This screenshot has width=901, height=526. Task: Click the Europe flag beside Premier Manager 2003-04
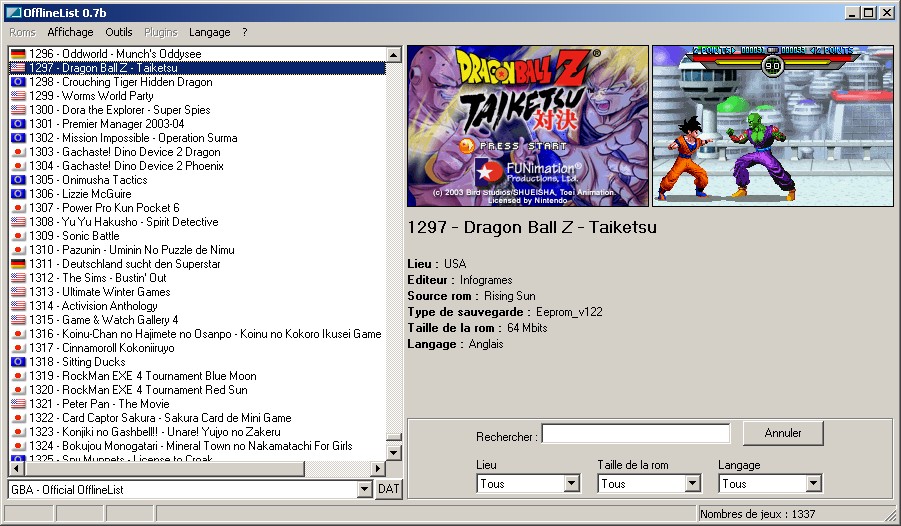(x=18, y=124)
